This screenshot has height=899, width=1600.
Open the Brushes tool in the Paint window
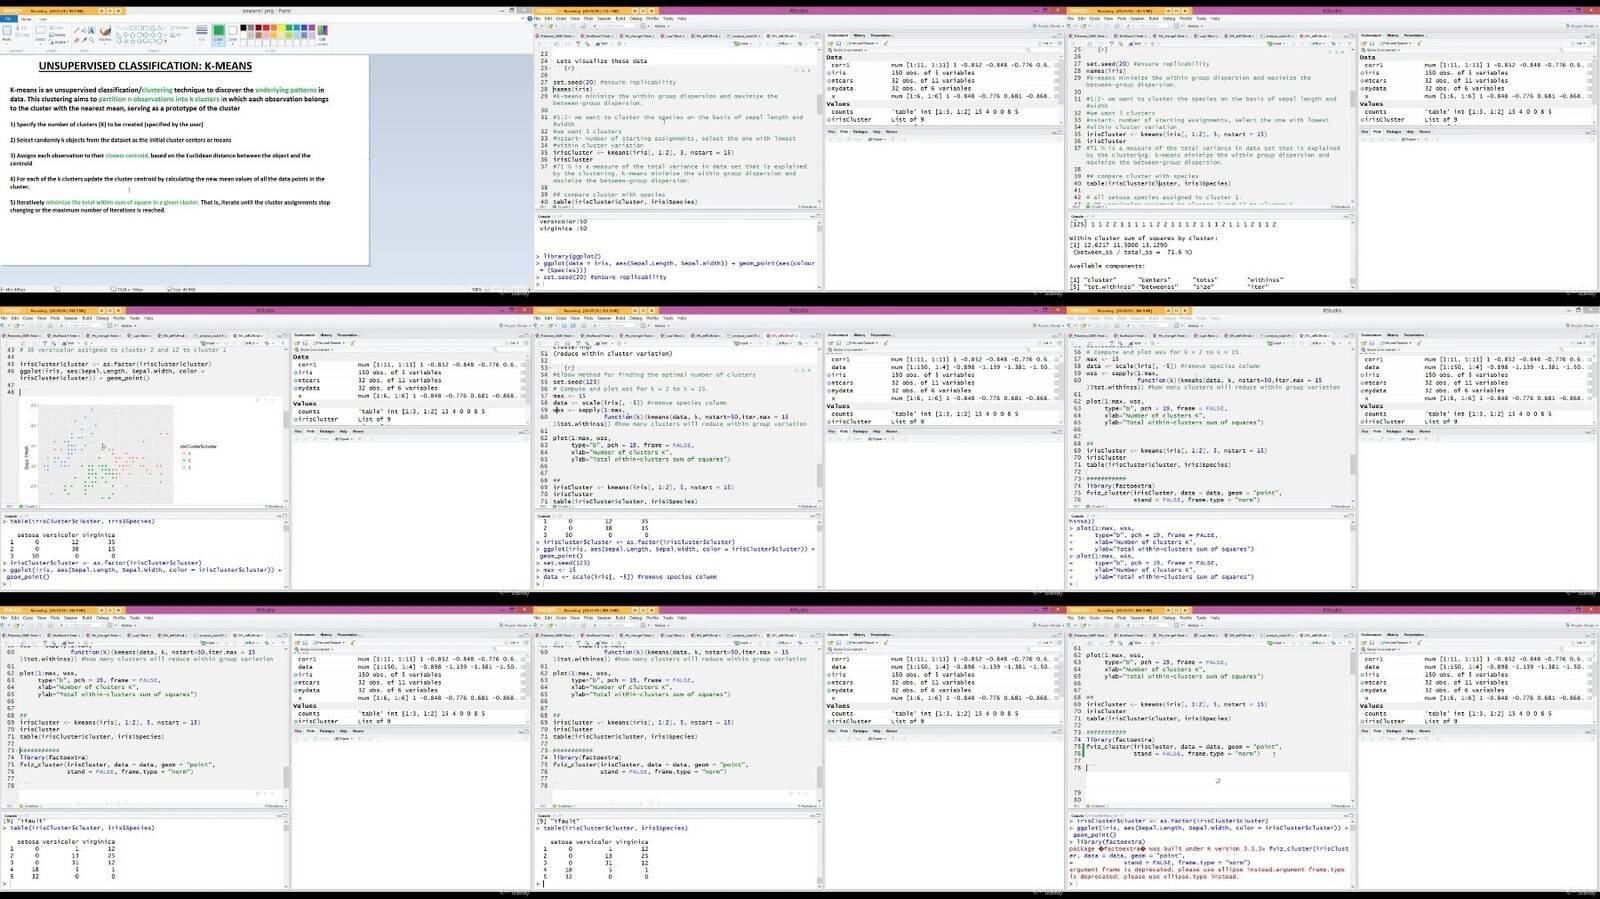[105, 34]
